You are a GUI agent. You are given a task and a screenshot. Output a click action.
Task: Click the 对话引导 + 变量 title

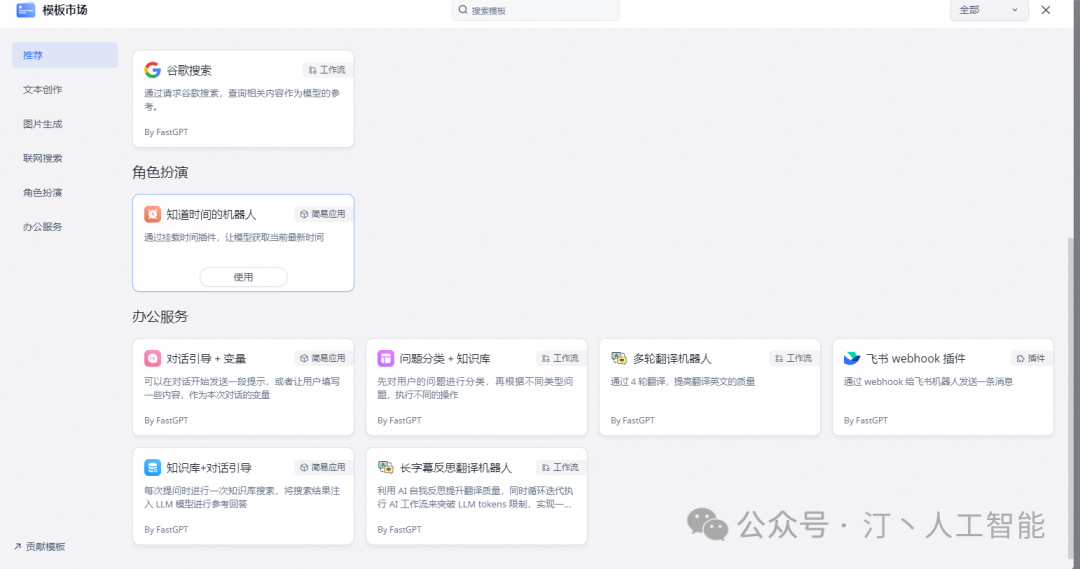206,358
